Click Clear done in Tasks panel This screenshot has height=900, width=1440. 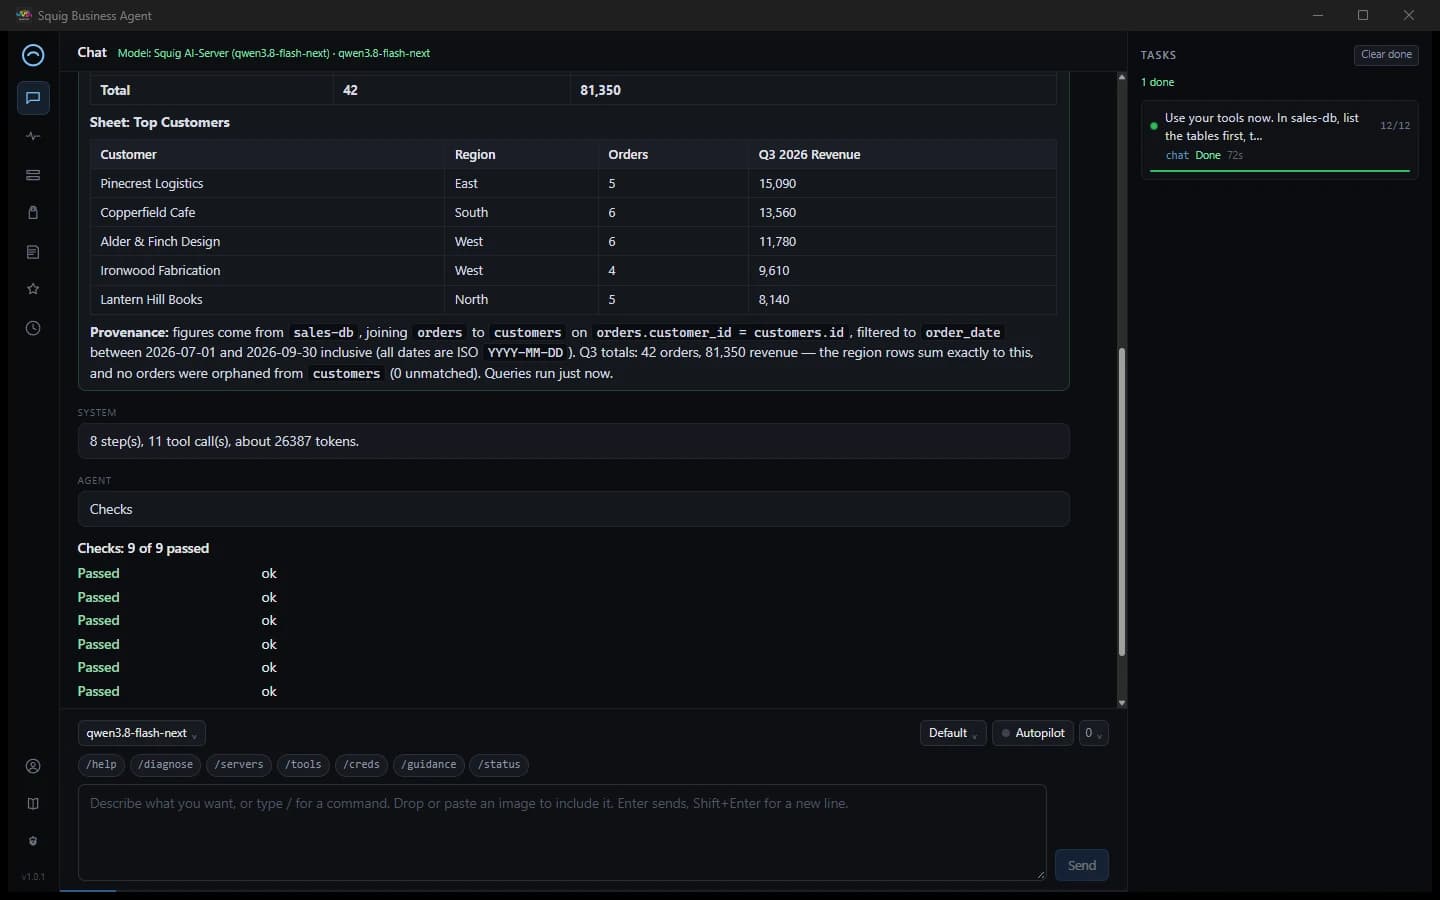tap(1386, 55)
